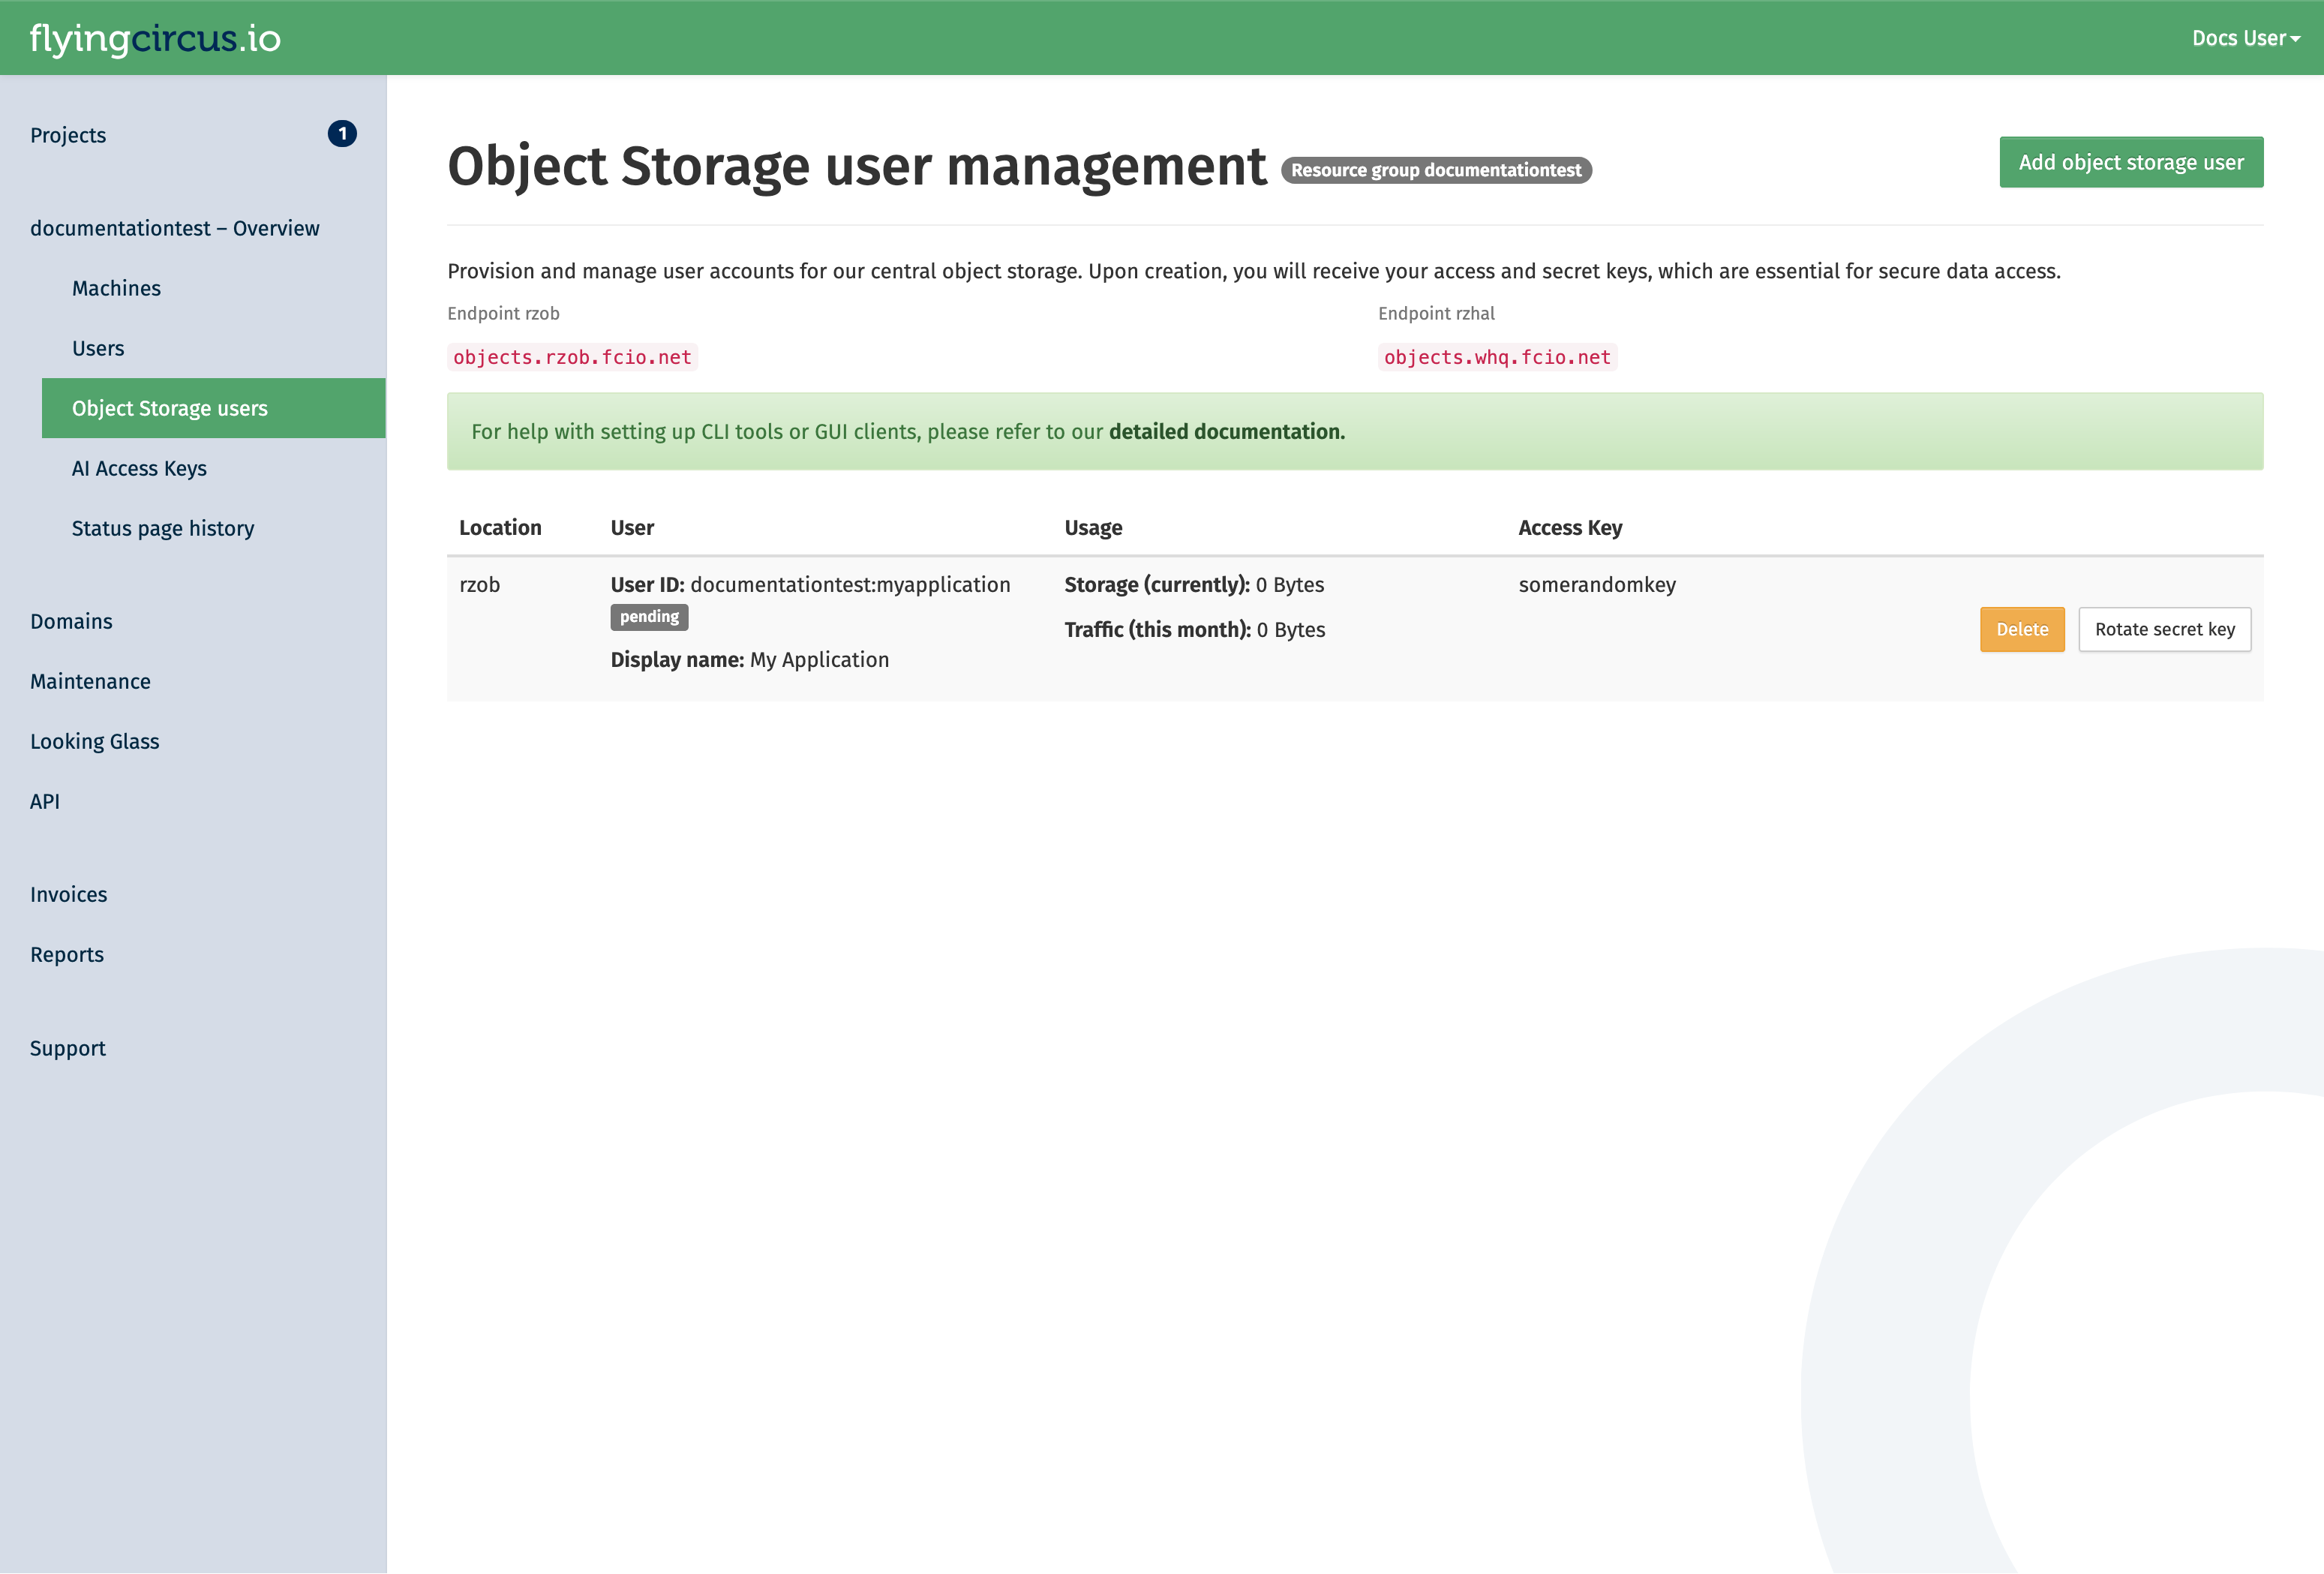Open documentationtest – Overview

pyautogui.click(x=175, y=228)
